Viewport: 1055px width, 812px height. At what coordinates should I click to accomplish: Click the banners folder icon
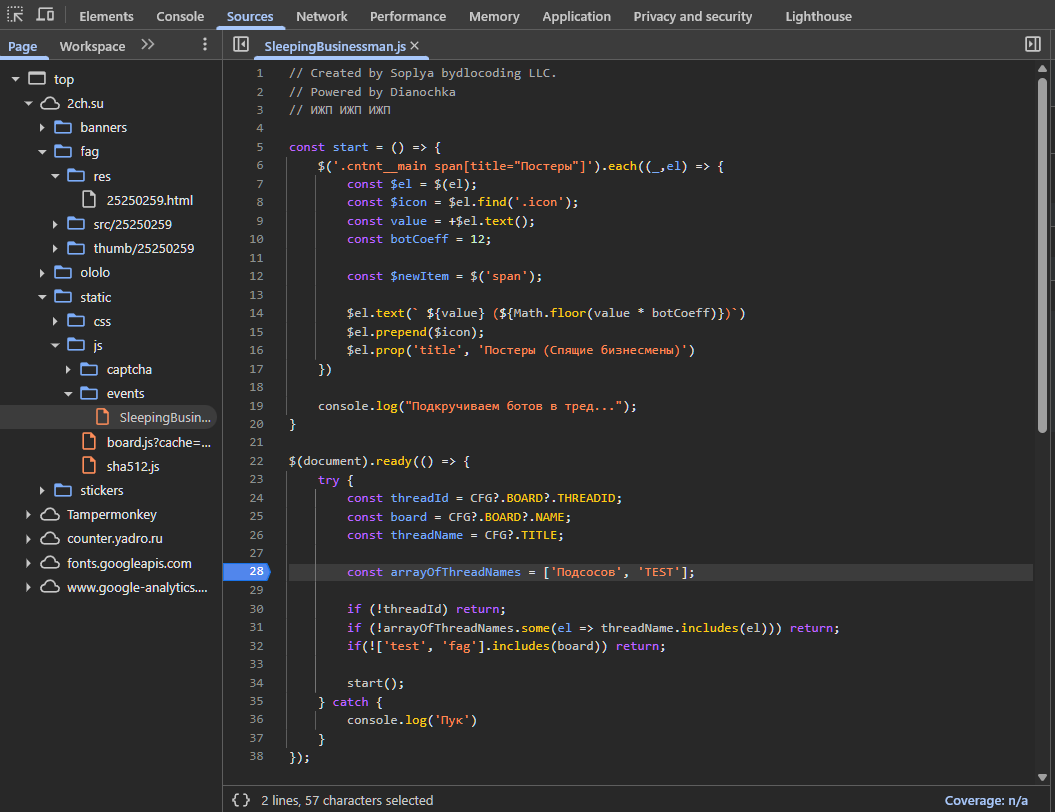pos(63,128)
